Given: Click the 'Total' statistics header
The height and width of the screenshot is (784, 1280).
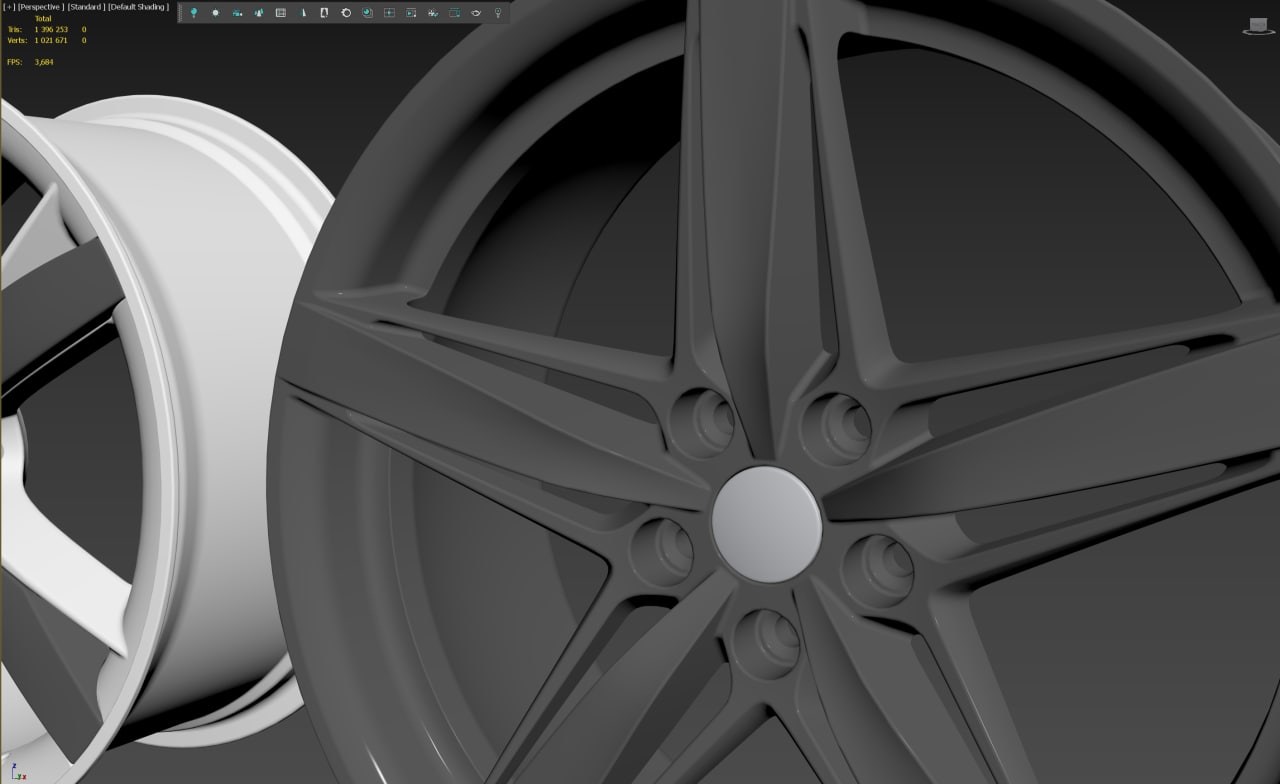Looking at the screenshot, I should coord(43,18).
